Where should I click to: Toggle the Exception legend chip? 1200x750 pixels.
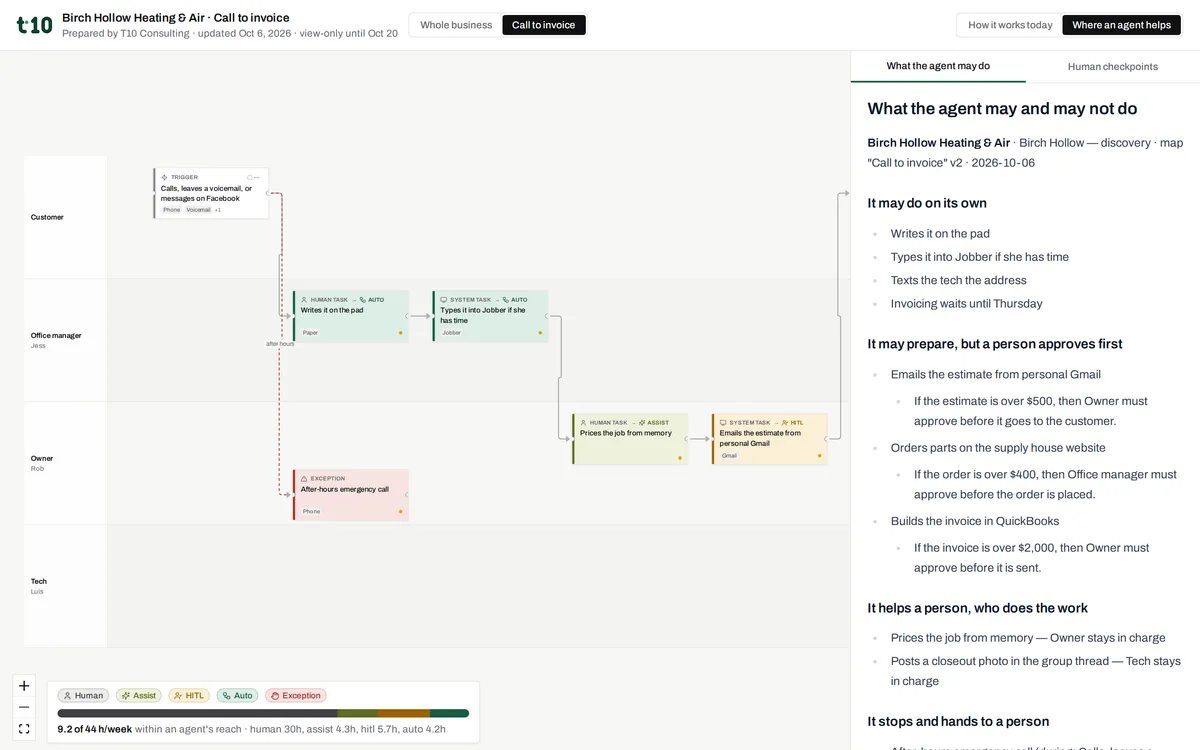tap(295, 696)
